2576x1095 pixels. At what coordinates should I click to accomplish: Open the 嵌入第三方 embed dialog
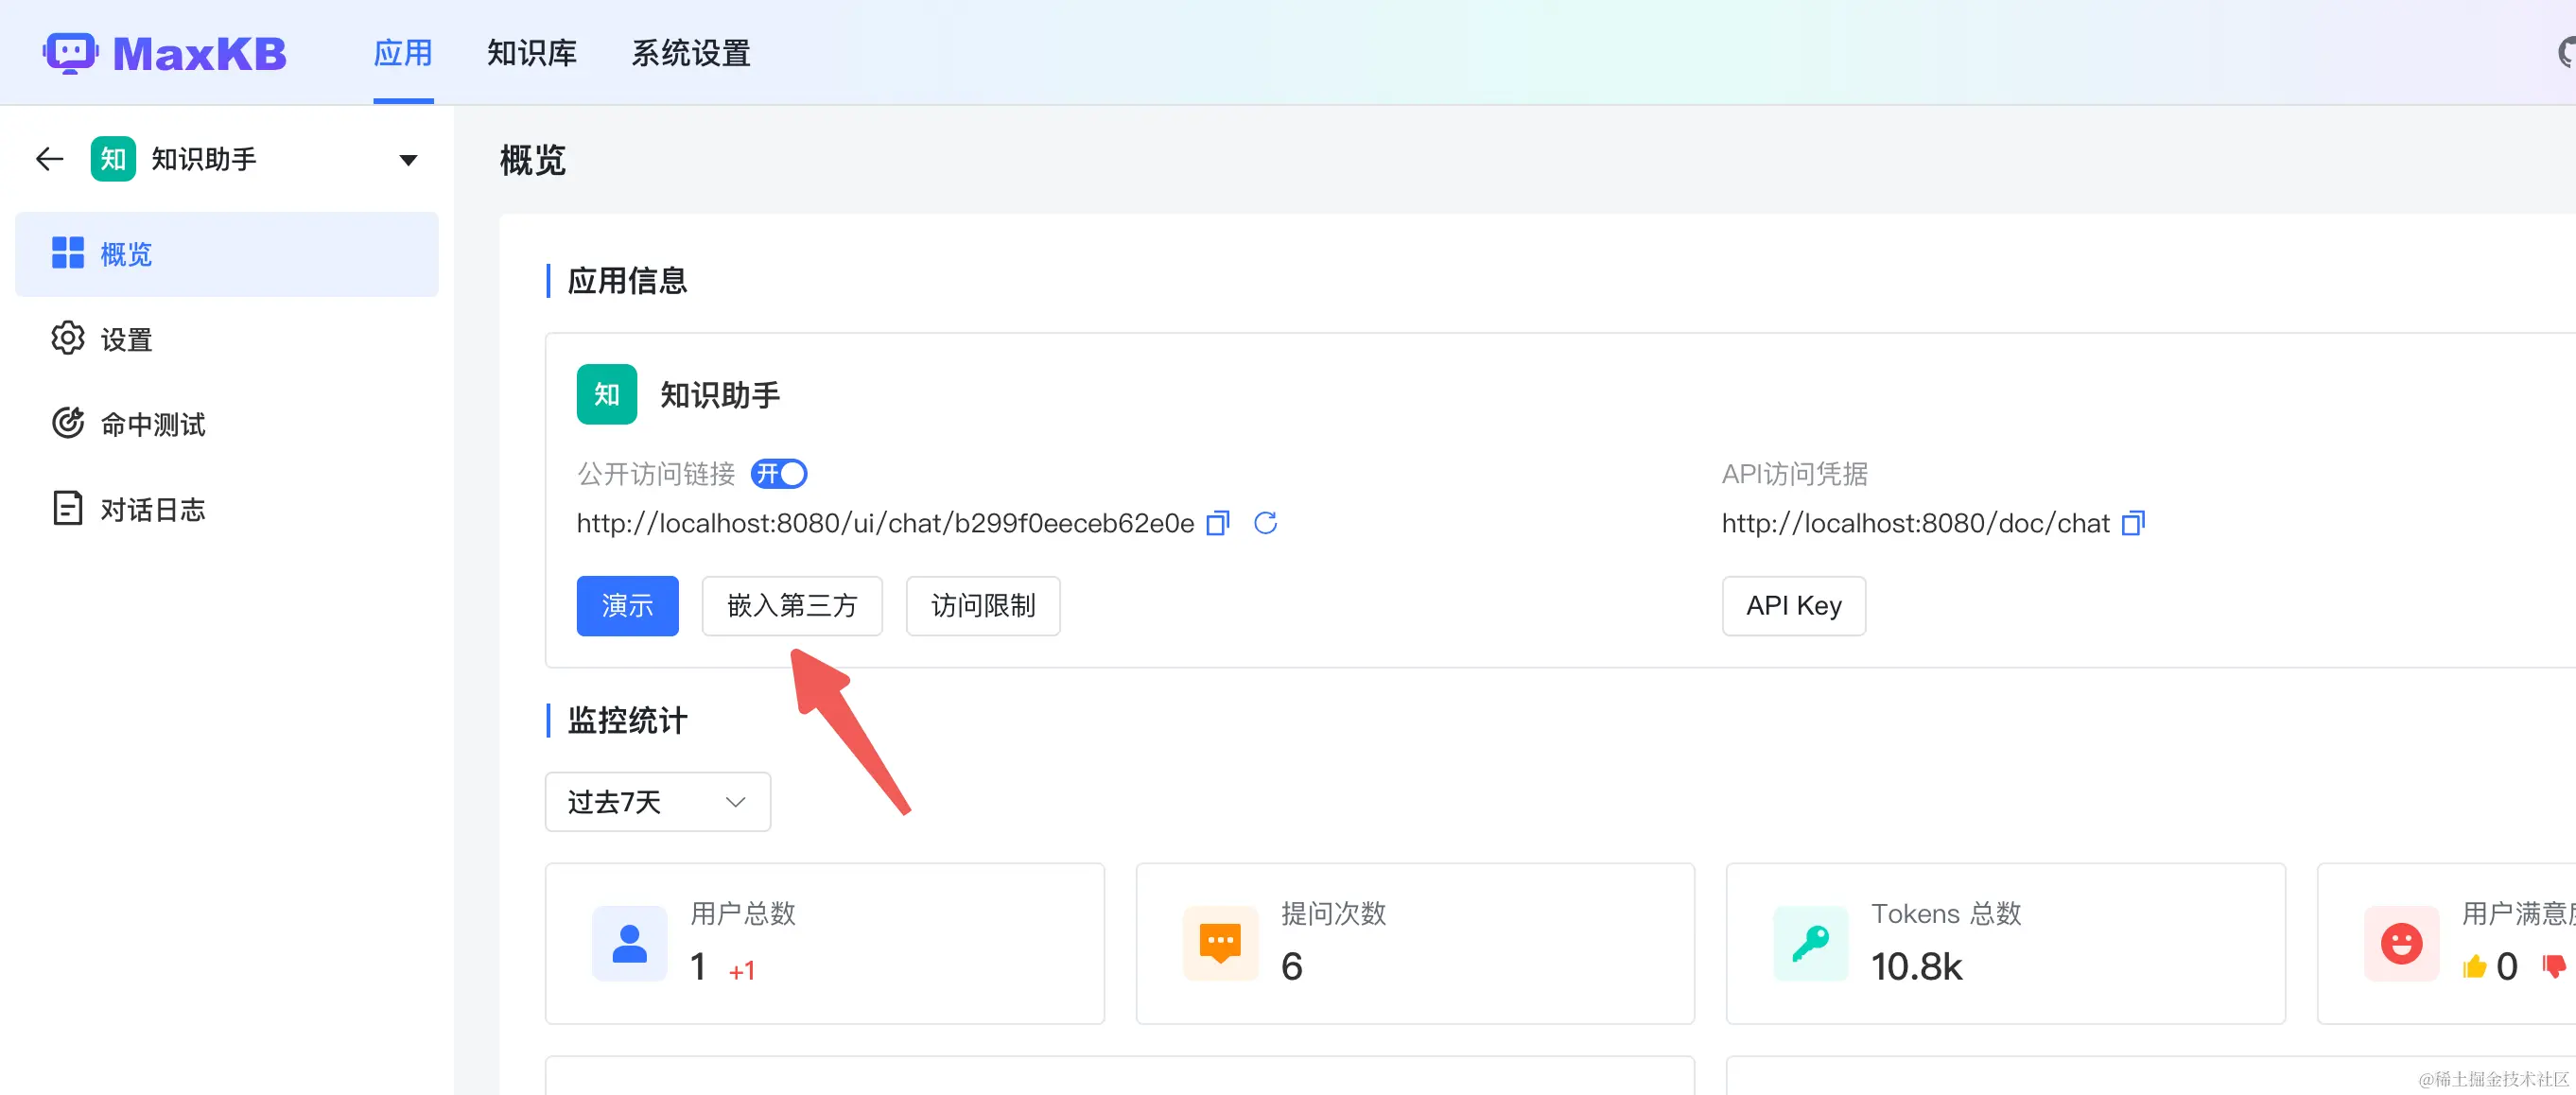click(x=792, y=605)
